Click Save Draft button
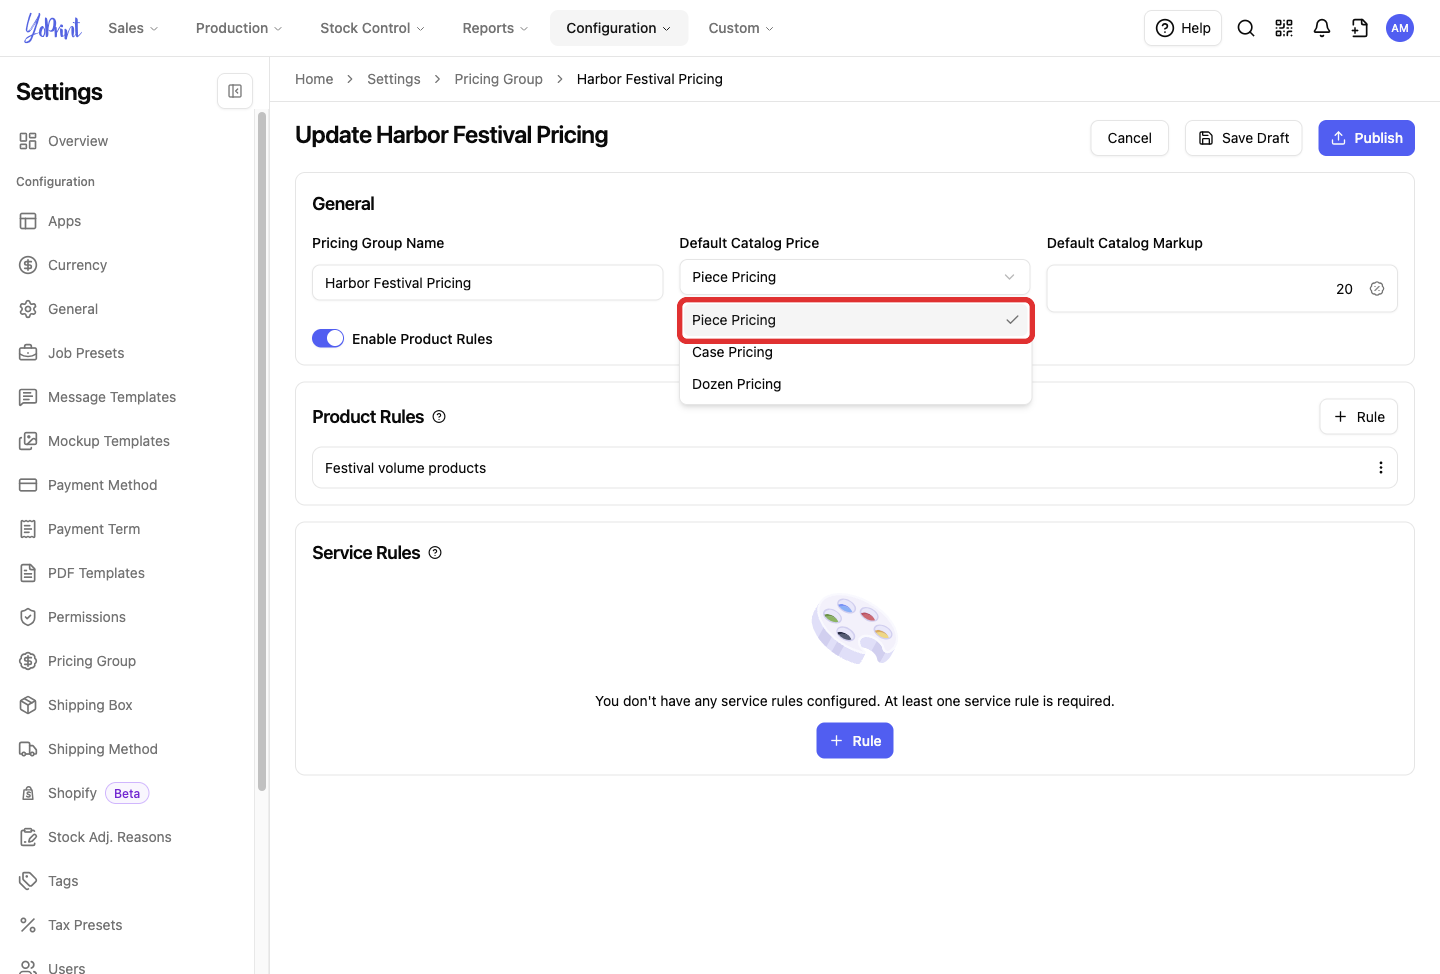The image size is (1440, 974). click(x=1244, y=138)
